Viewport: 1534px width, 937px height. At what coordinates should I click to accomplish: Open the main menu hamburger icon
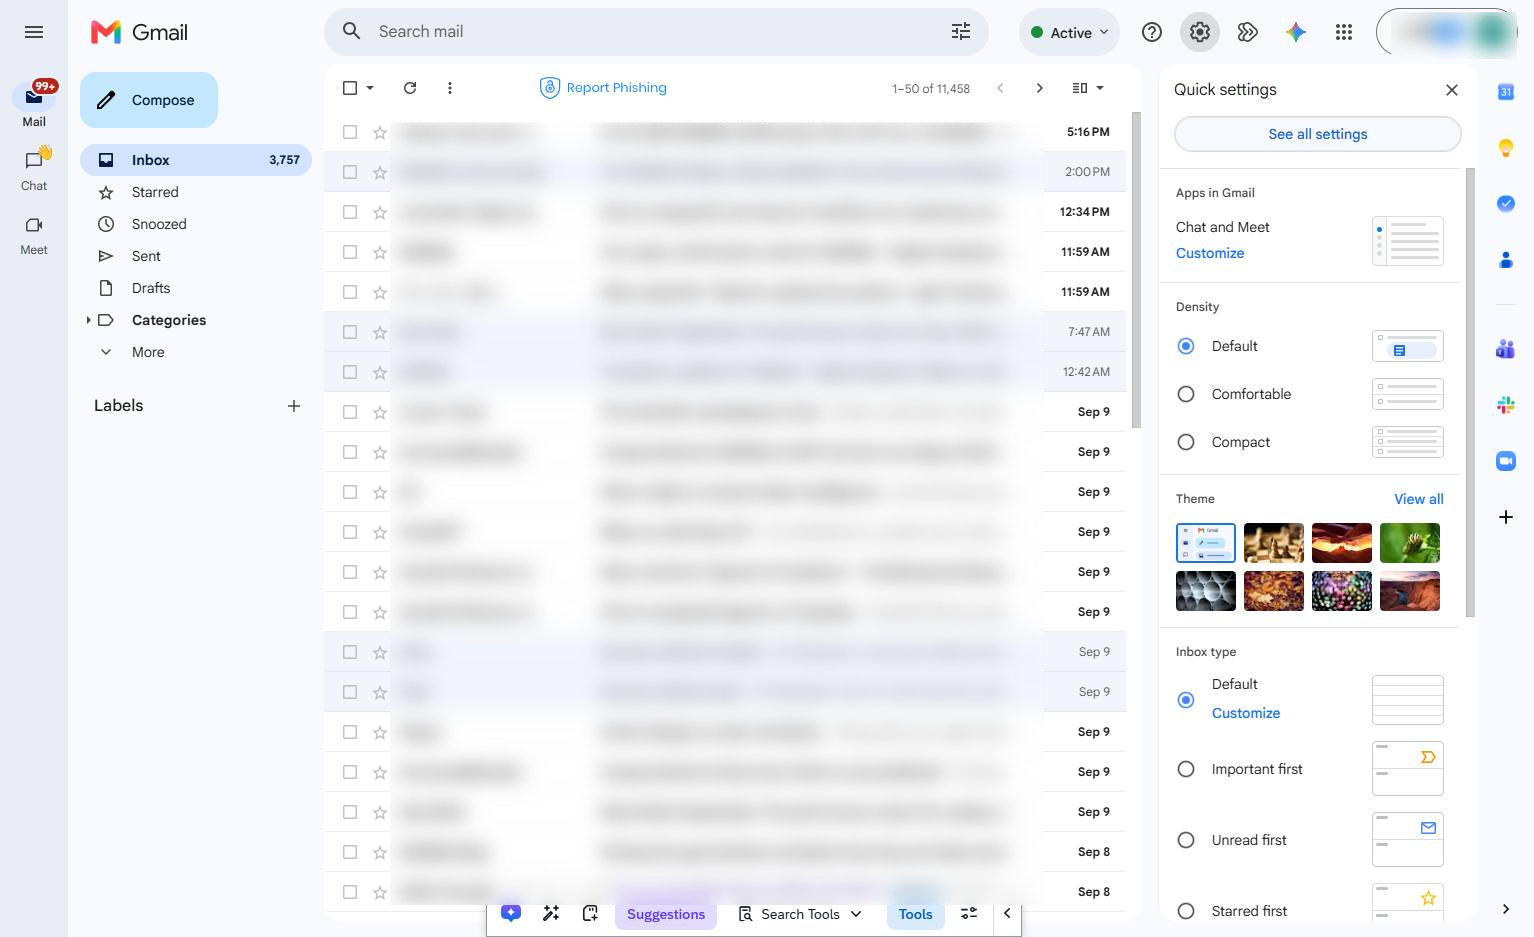tap(34, 32)
